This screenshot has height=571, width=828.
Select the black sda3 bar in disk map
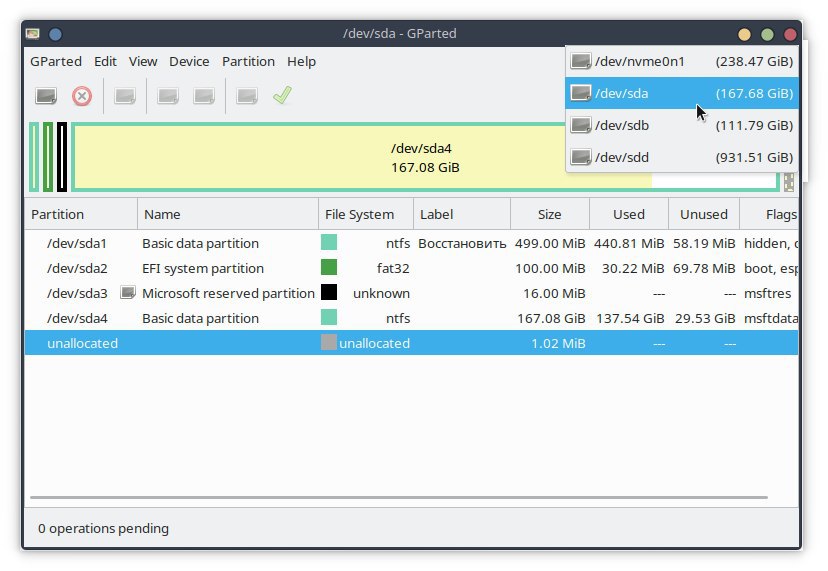[62, 157]
